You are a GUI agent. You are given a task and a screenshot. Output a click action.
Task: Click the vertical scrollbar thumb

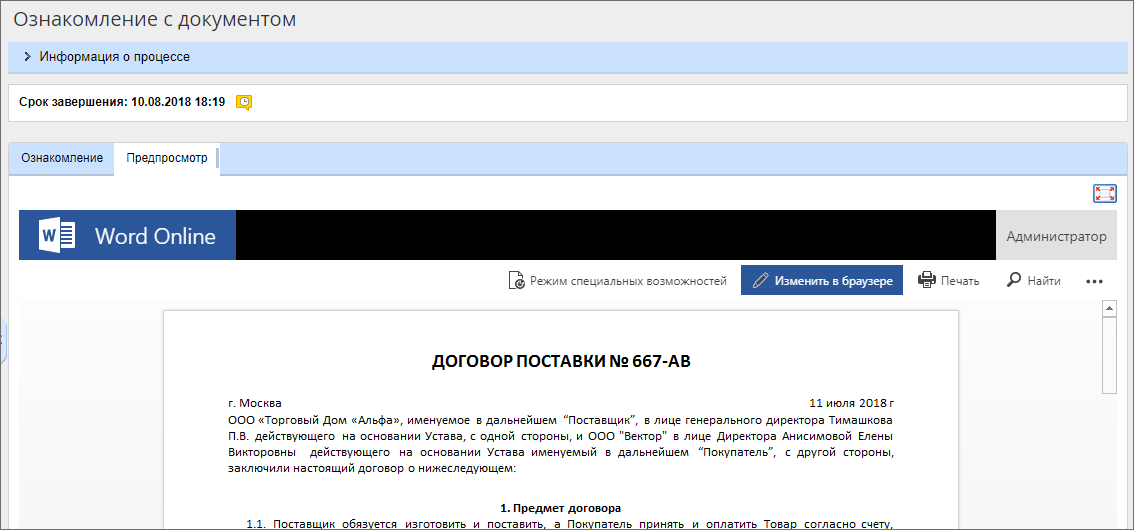1109,356
